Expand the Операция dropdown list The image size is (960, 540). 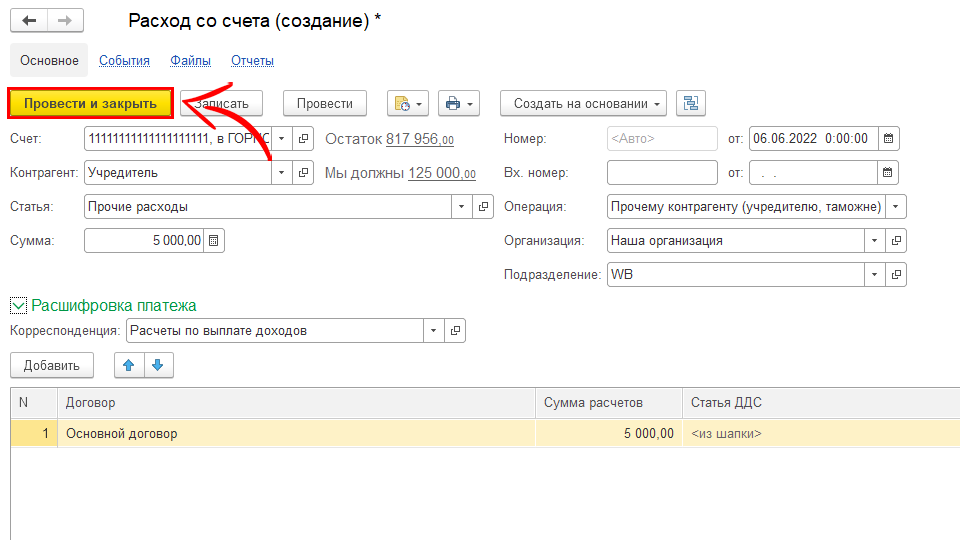(896, 207)
